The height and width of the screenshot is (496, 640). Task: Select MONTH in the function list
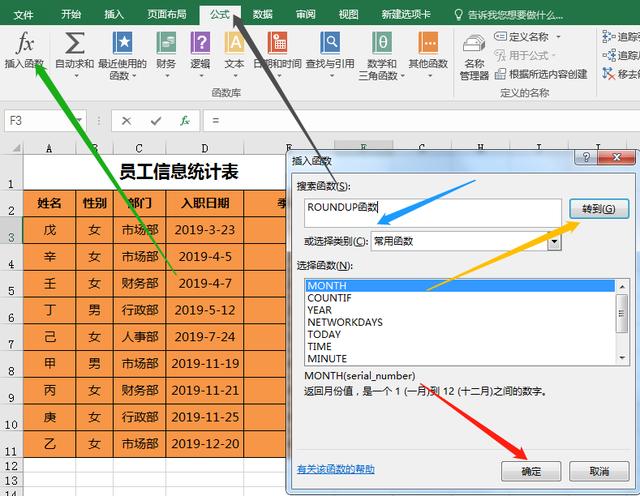pos(460,285)
